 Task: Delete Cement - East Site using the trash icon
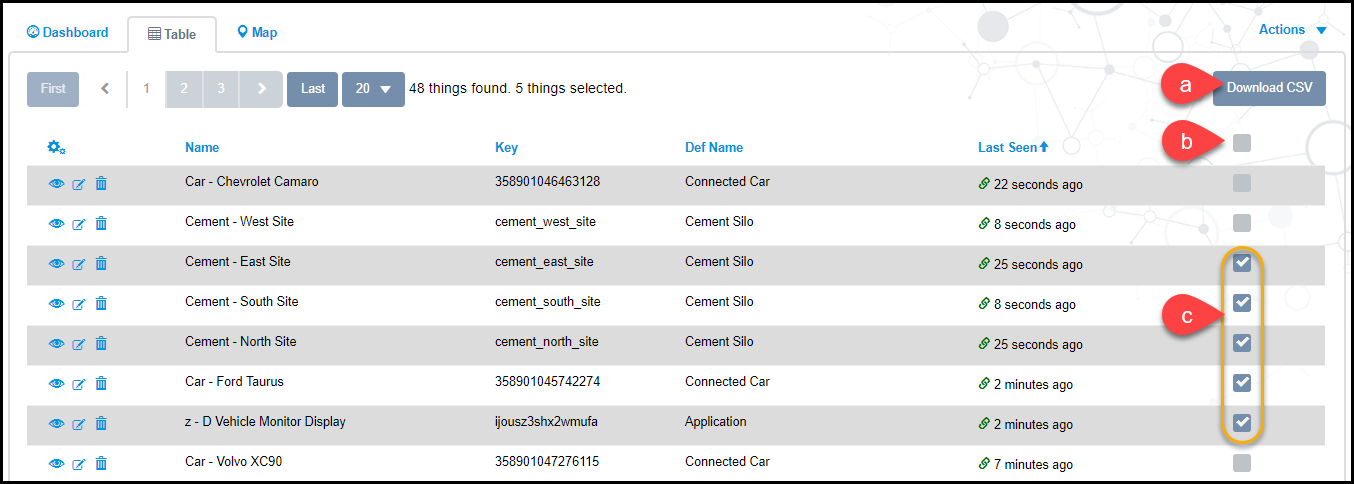point(101,263)
